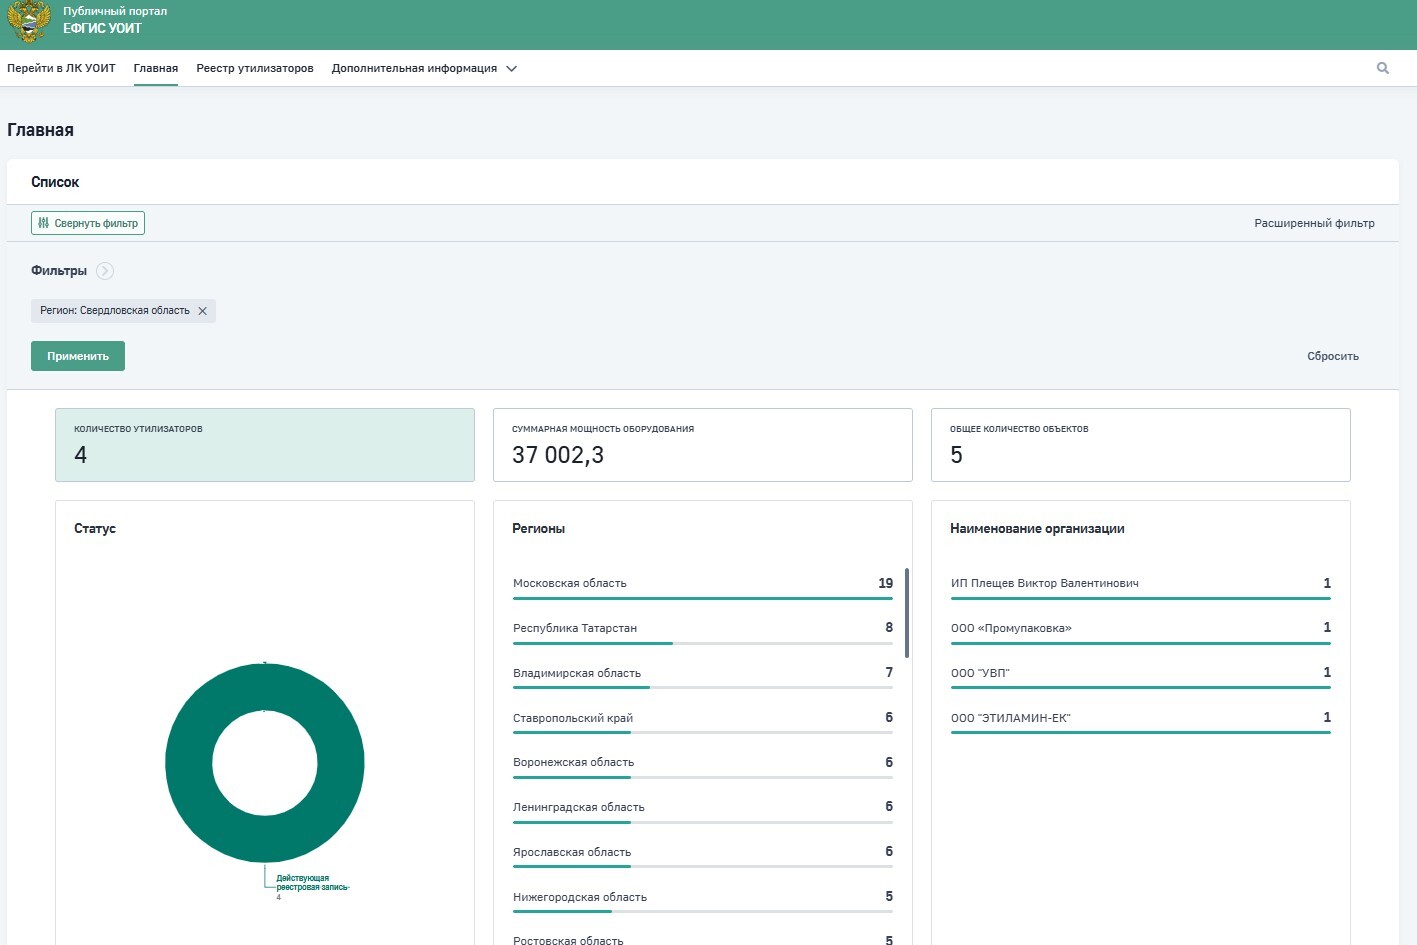Select Ставропольский край in regions list
Image resolution: width=1417 pixels, height=945 pixels.
tap(703, 720)
